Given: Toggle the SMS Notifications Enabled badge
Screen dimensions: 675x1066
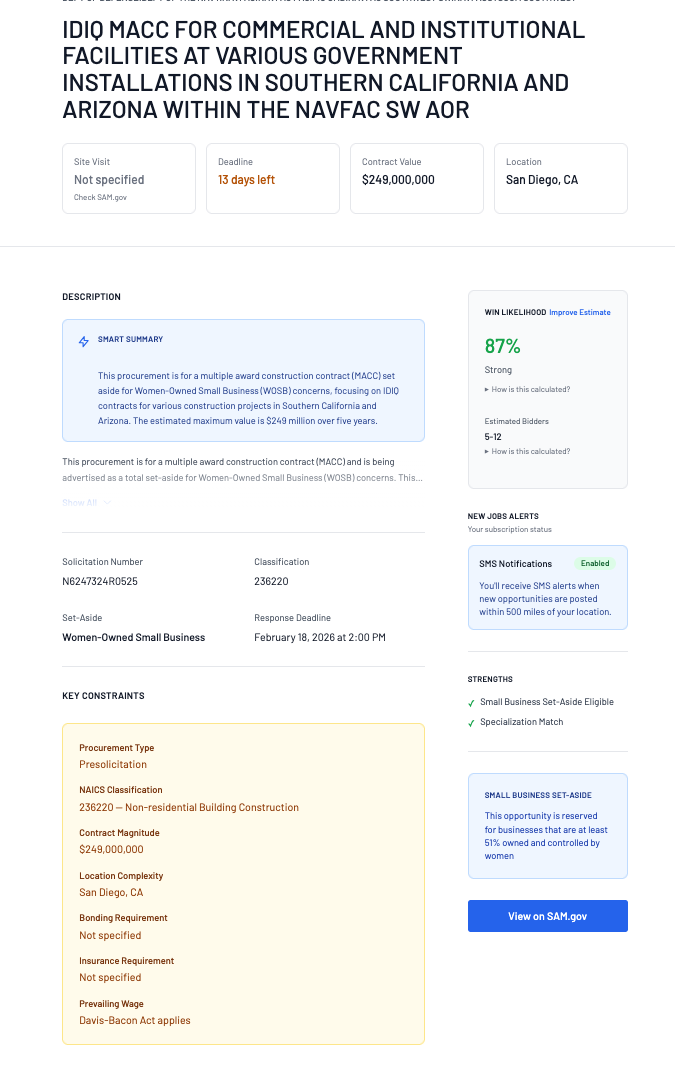Looking at the screenshot, I should [x=595, y=563].
